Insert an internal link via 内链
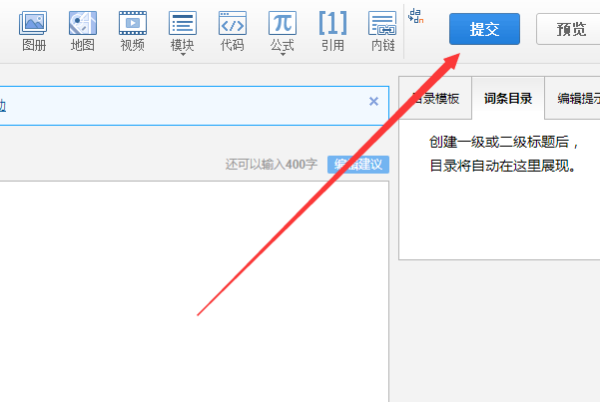The image size is (600, 402). pos(382,31)
